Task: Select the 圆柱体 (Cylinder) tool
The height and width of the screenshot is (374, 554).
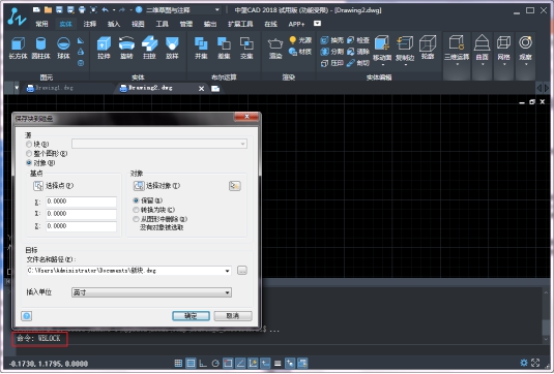Action: pos(41,48)
